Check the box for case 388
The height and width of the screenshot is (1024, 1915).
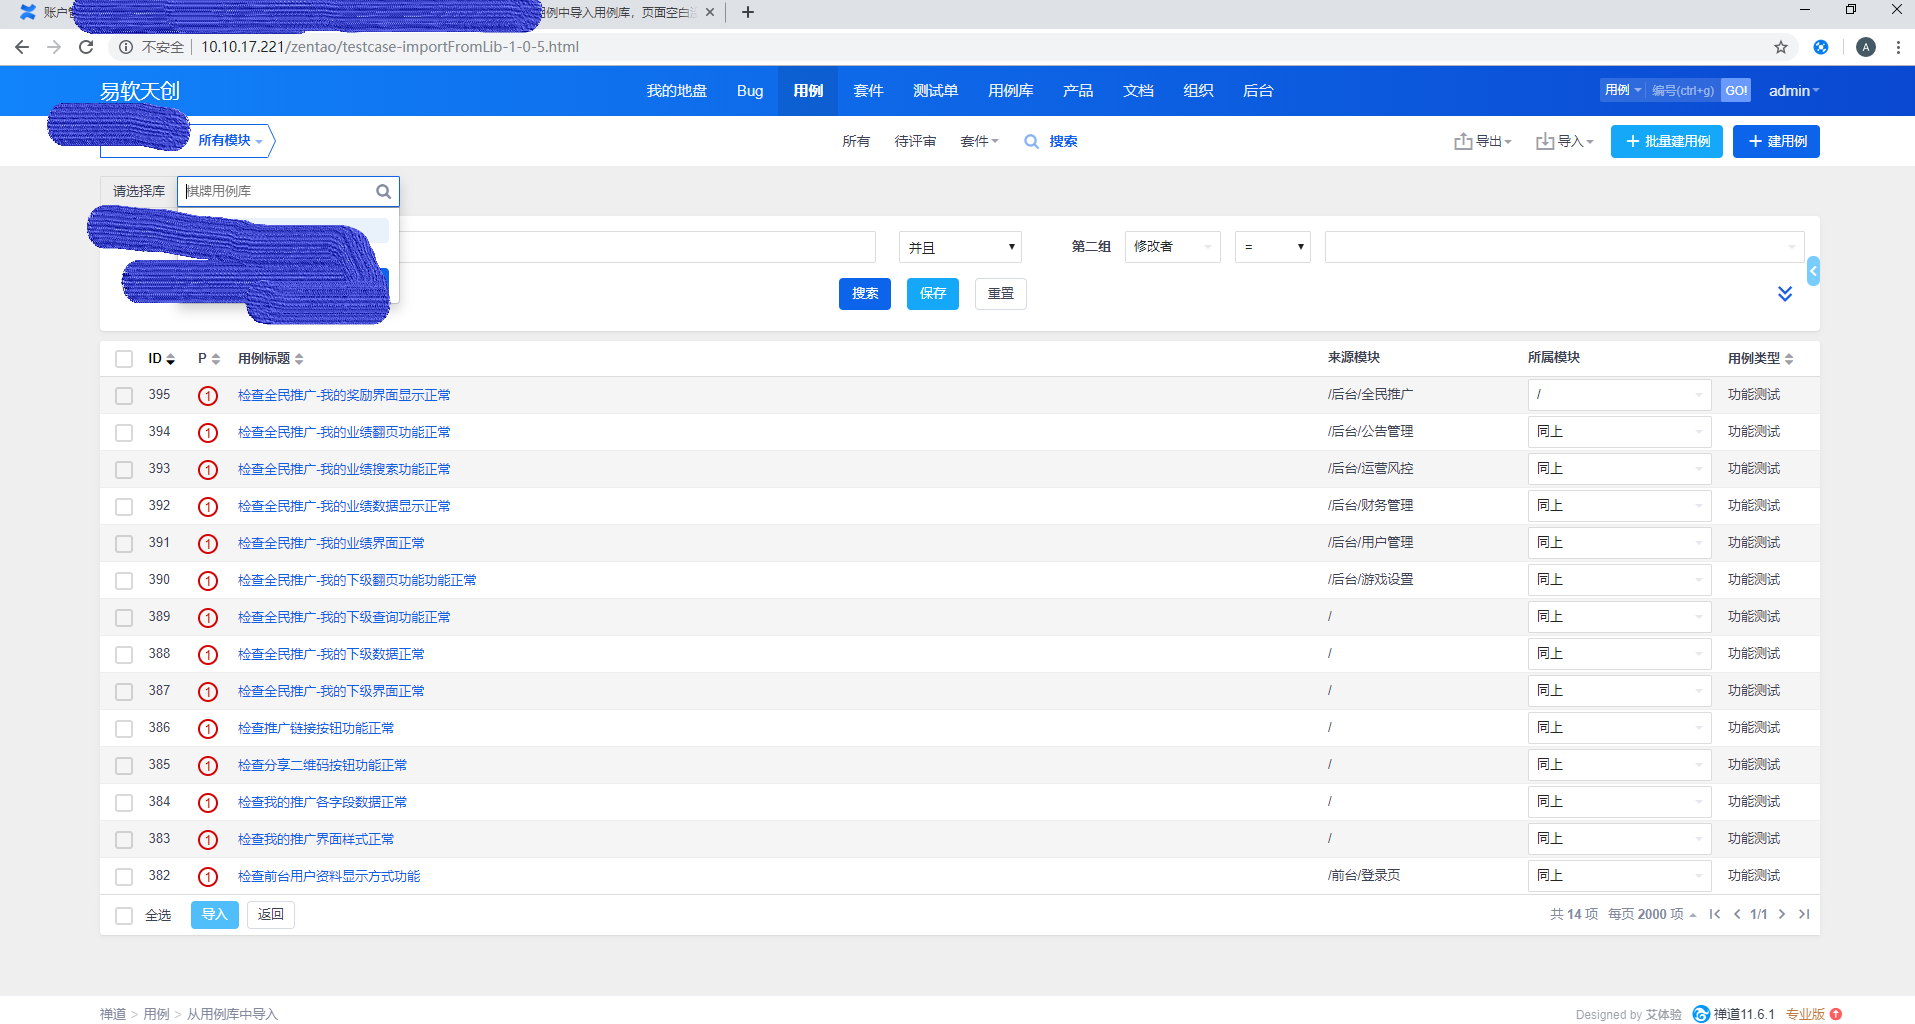[x=124, y=655]
